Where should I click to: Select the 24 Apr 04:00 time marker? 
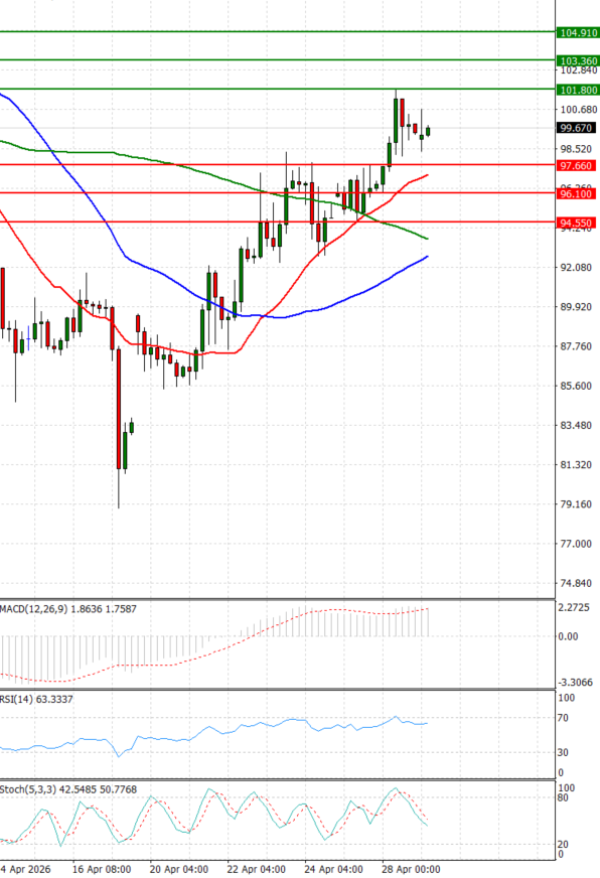(x=335, y=869)
